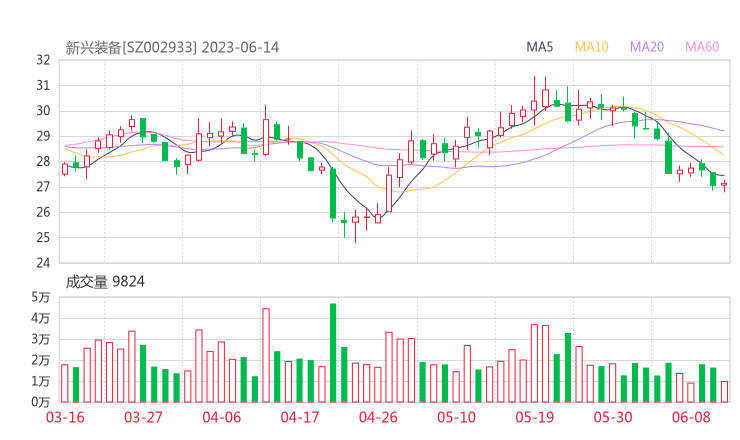Select the 05-10 date label
Image resolution: width=740 pixels, height=440 pixels.
[x=456, y=417]
